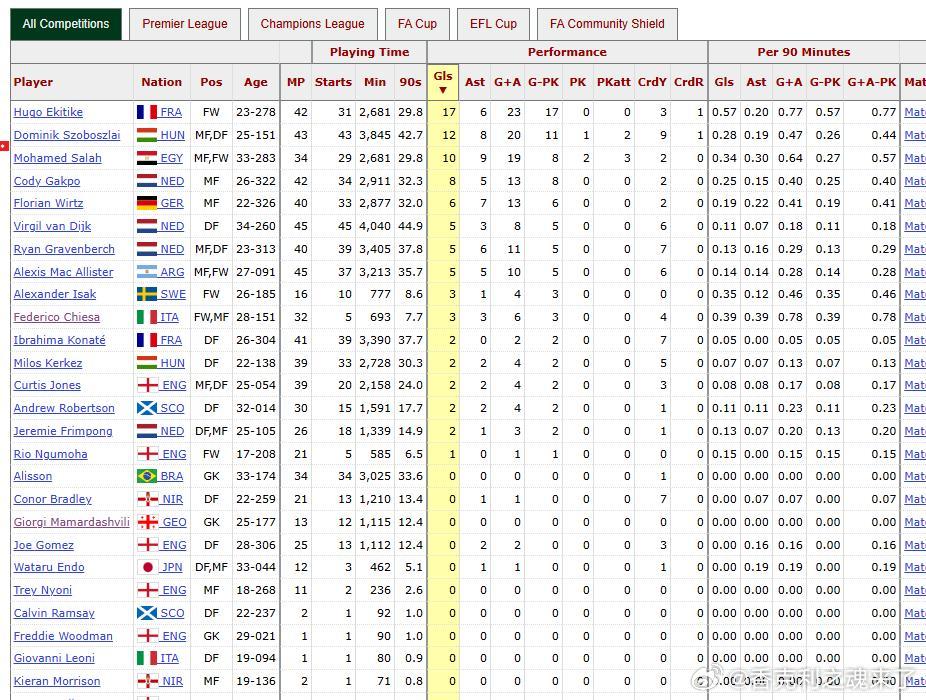Open Curtis Jones's player link
The image size is (926, 700).
point(47,385)
